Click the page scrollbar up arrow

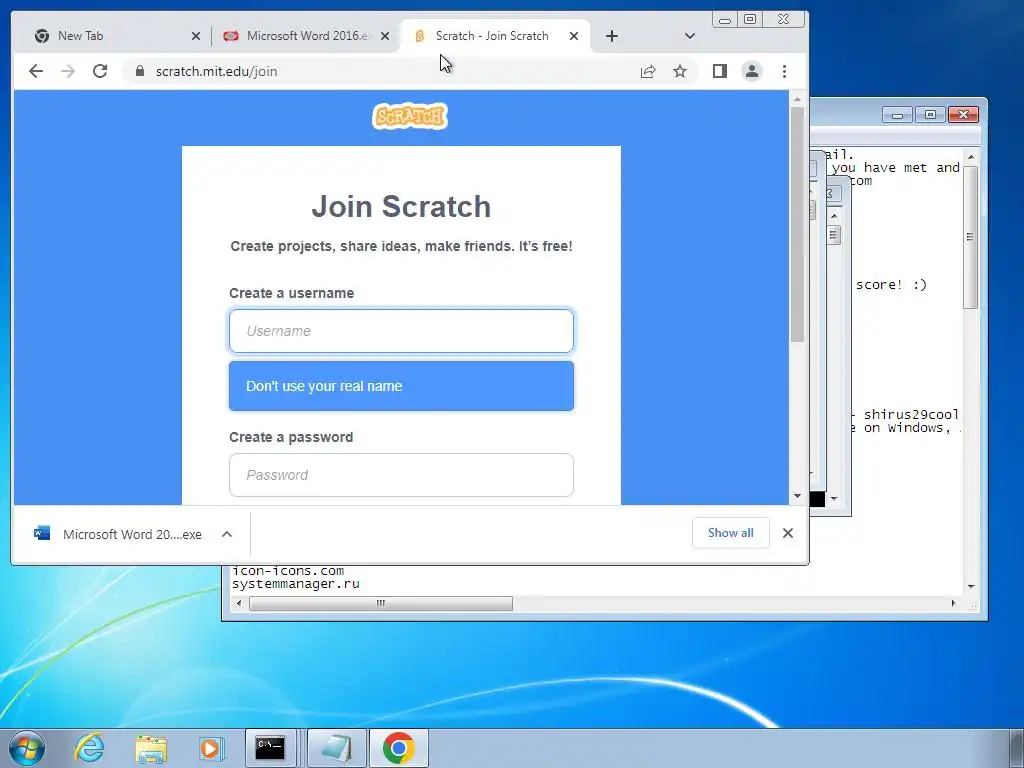(x=797, y=99)
